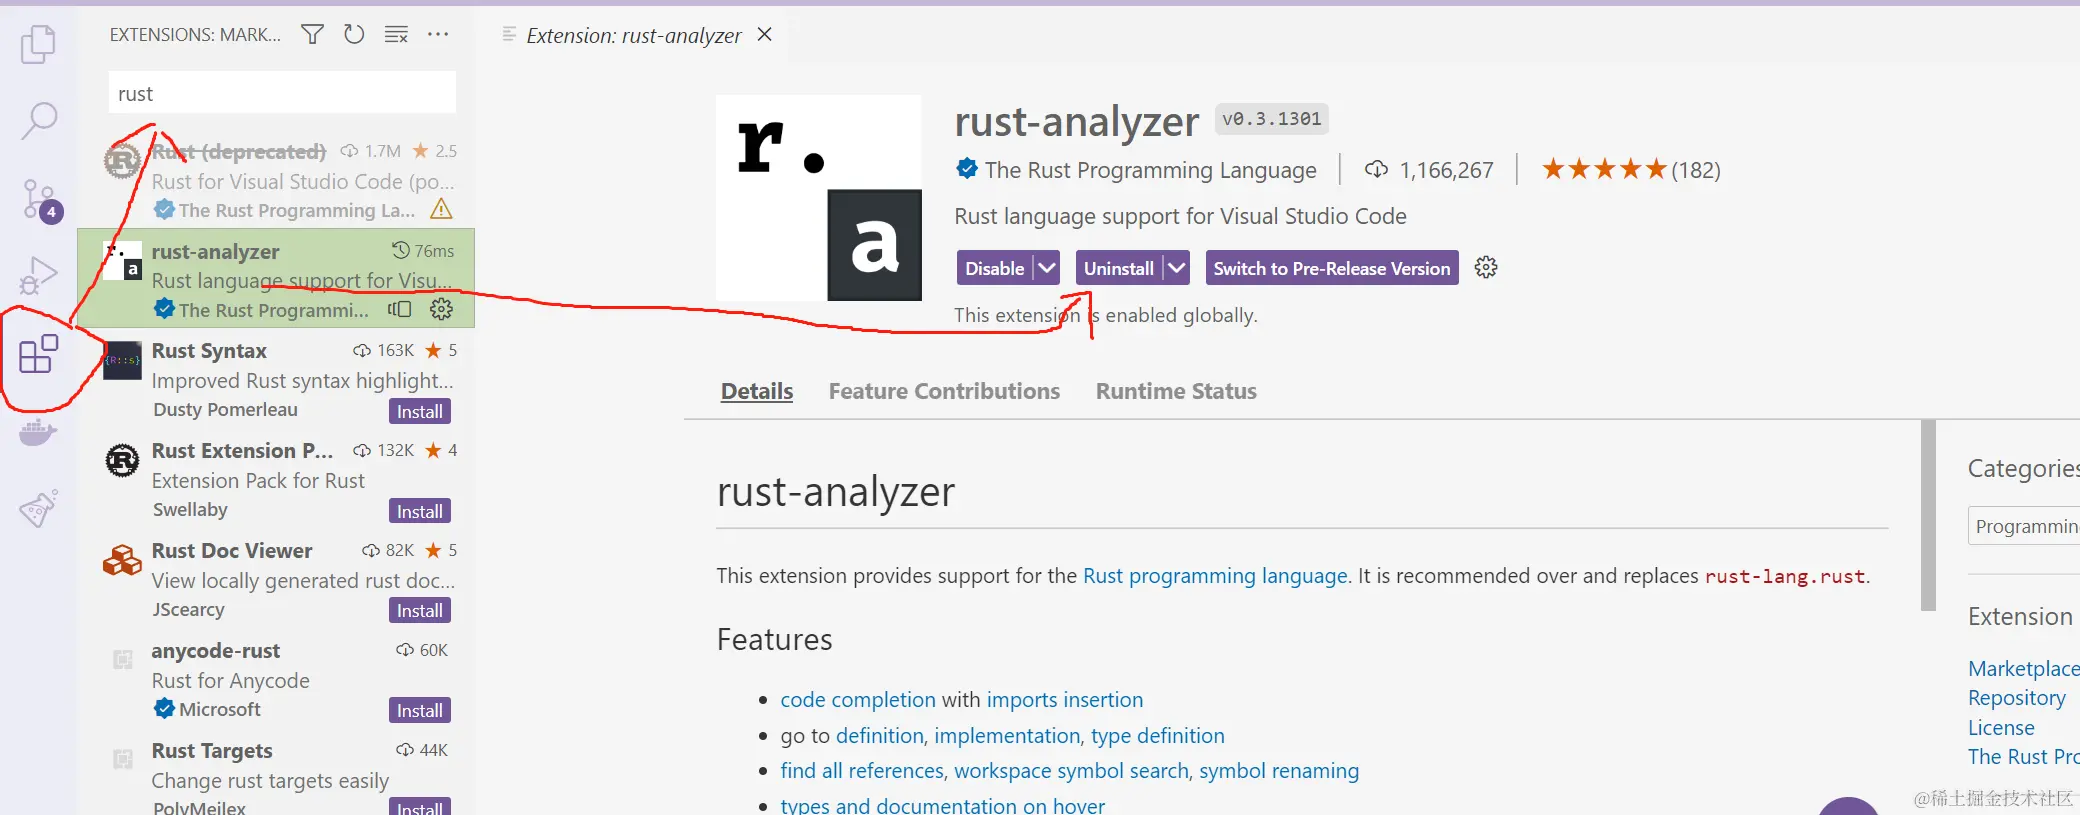Open the Repository resource link
Viewport: 2080px width, 815px height.
pyautogui.click(x=2016, y=698)
